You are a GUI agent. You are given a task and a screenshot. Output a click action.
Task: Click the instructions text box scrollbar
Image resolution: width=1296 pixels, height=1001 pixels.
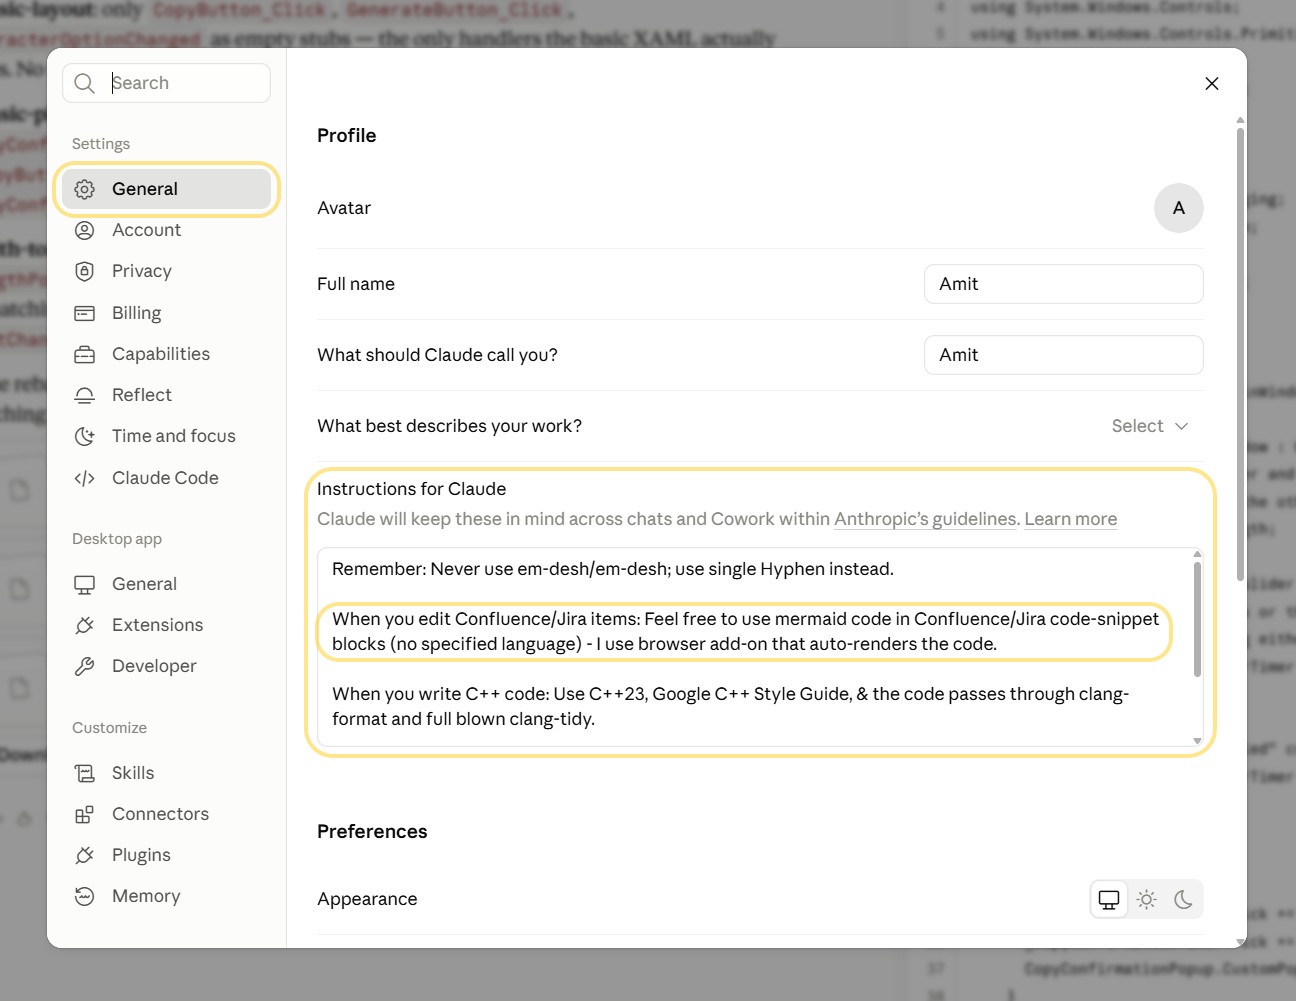point(1197,620)
